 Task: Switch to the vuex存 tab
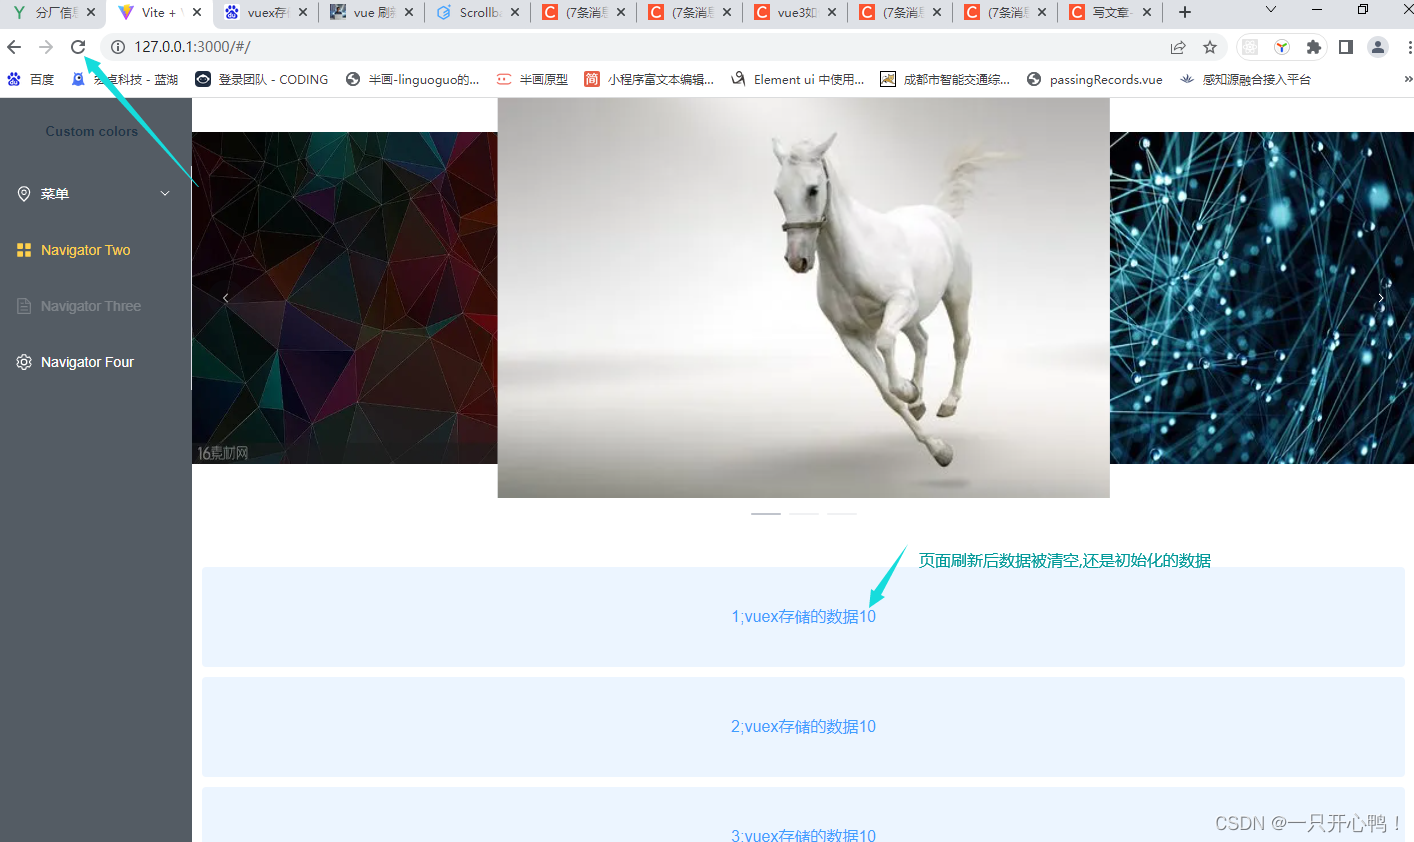point(266,12)
